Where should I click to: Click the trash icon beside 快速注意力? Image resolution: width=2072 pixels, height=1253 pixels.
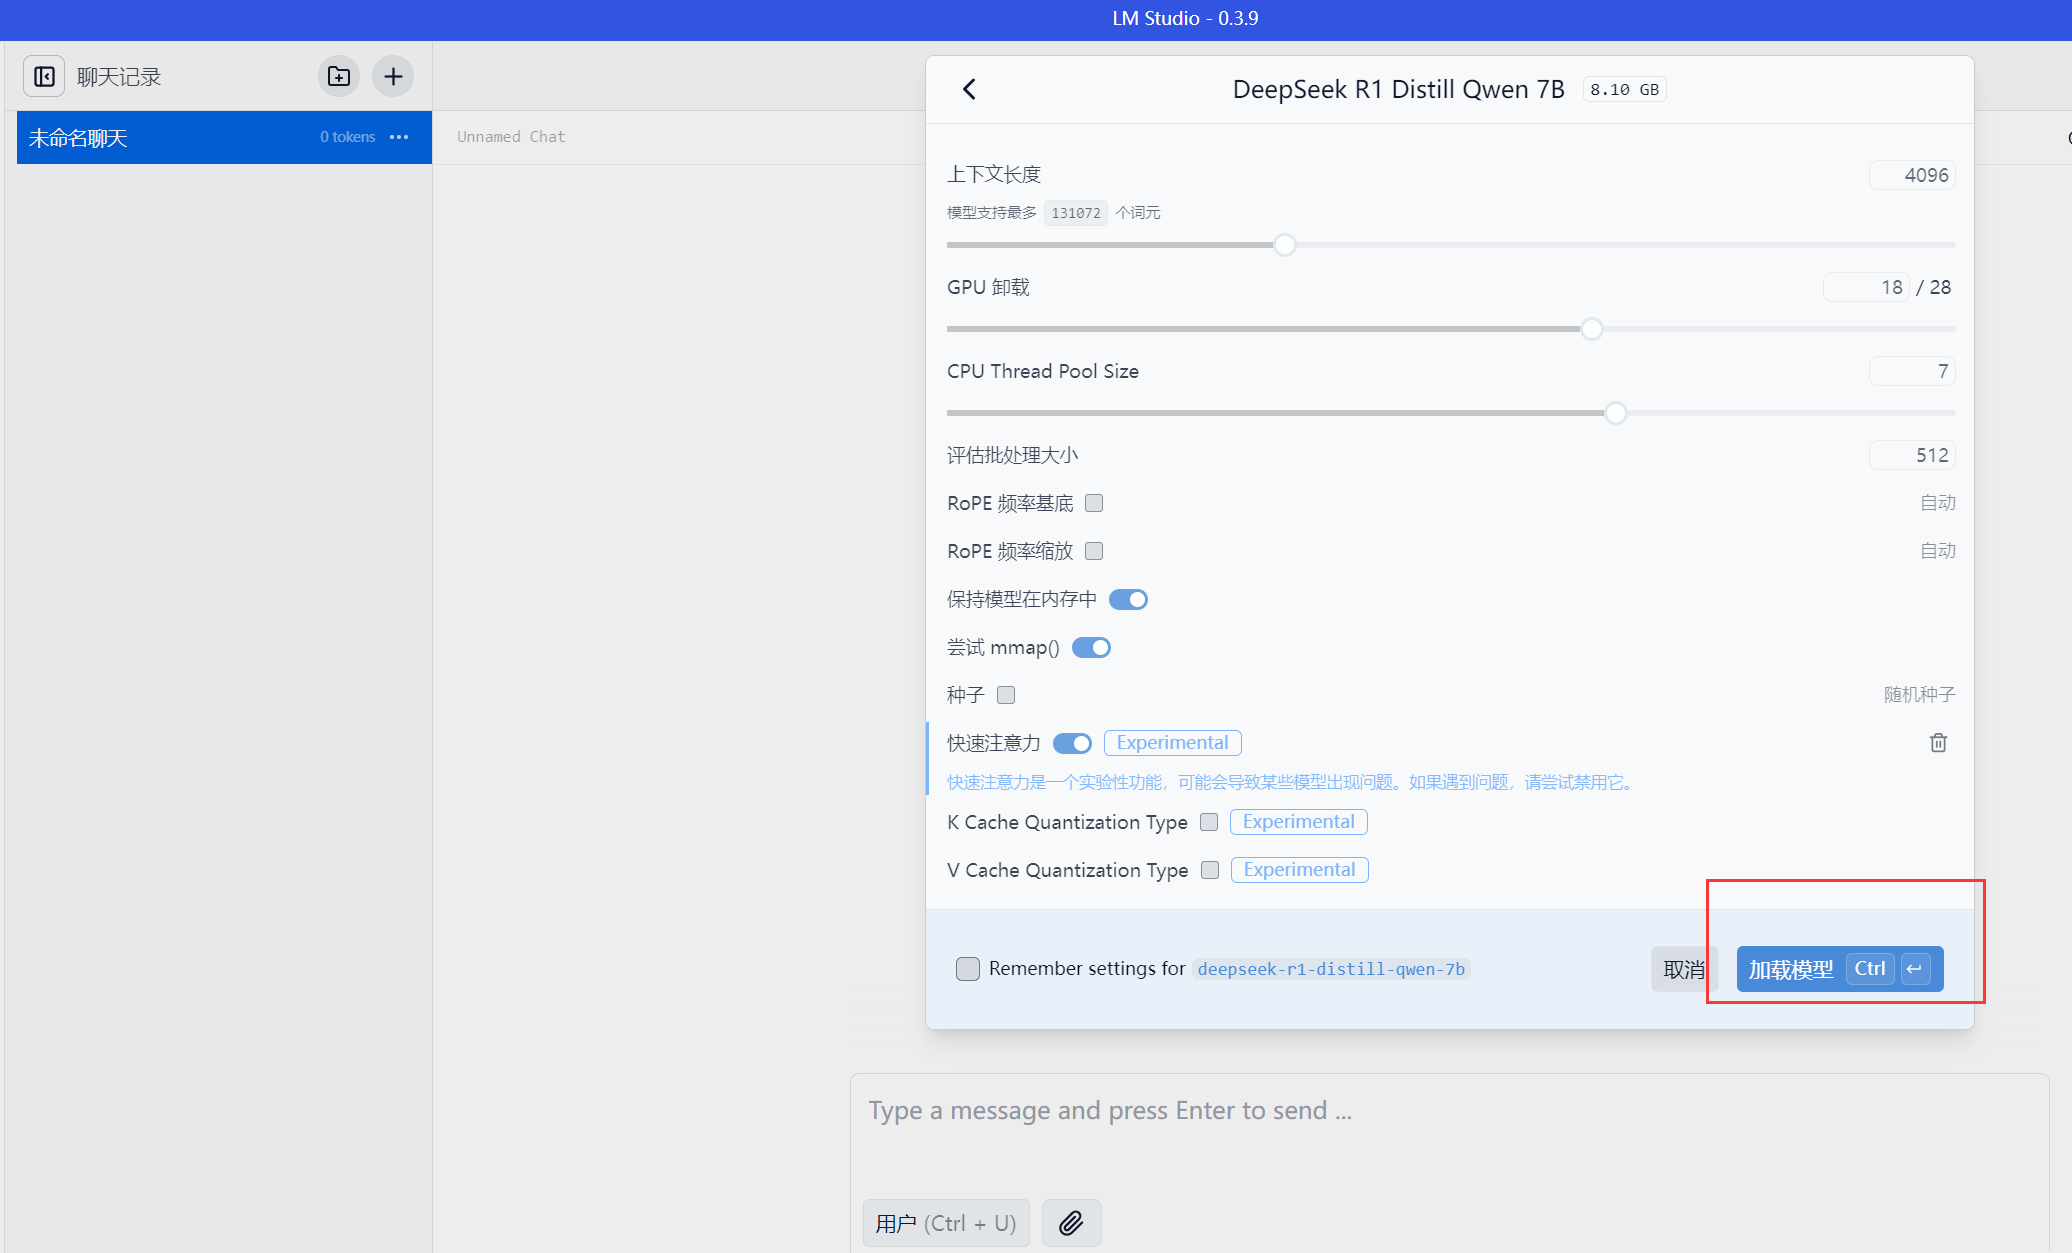pyautogui.click(x=1938, y=743)
